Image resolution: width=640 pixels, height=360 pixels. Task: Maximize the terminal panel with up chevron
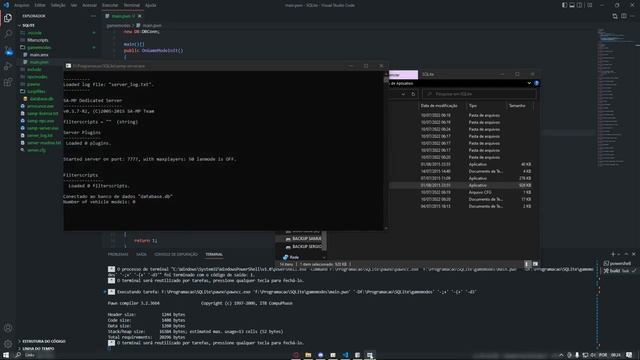point(627,254)
